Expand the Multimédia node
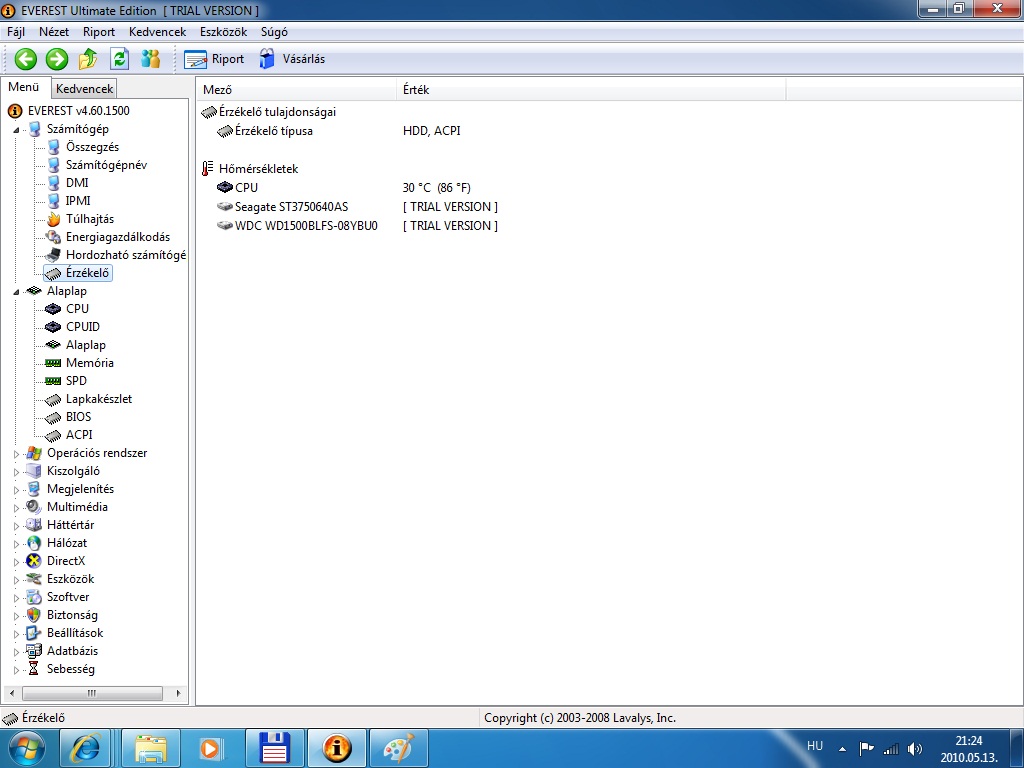 point(16,507)
